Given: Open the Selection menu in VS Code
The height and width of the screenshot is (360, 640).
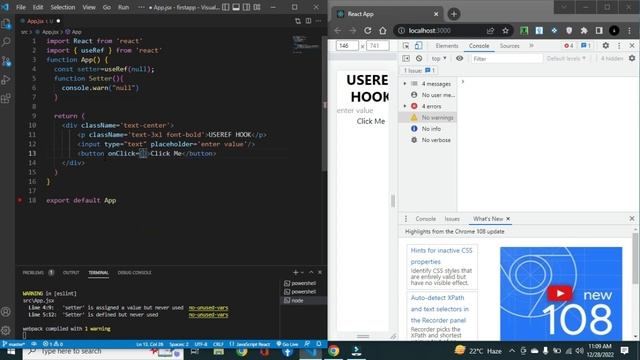Looking at the screenshot, I should click(63, 7).
